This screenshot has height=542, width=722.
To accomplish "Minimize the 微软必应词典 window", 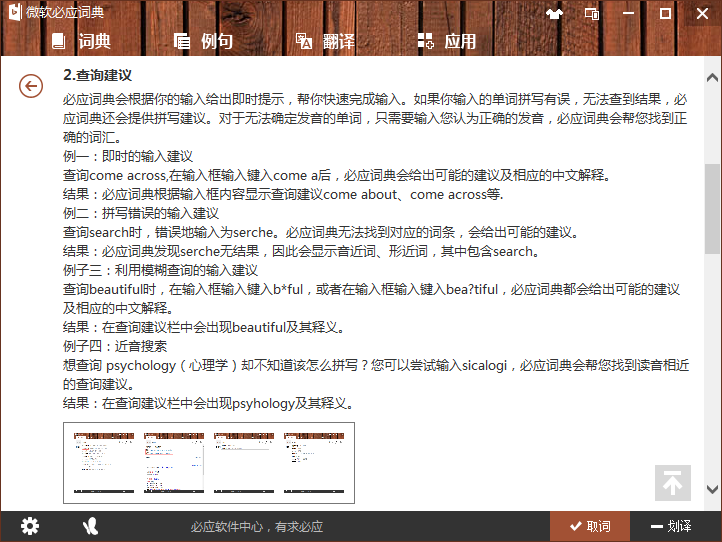I will [629, 13].
